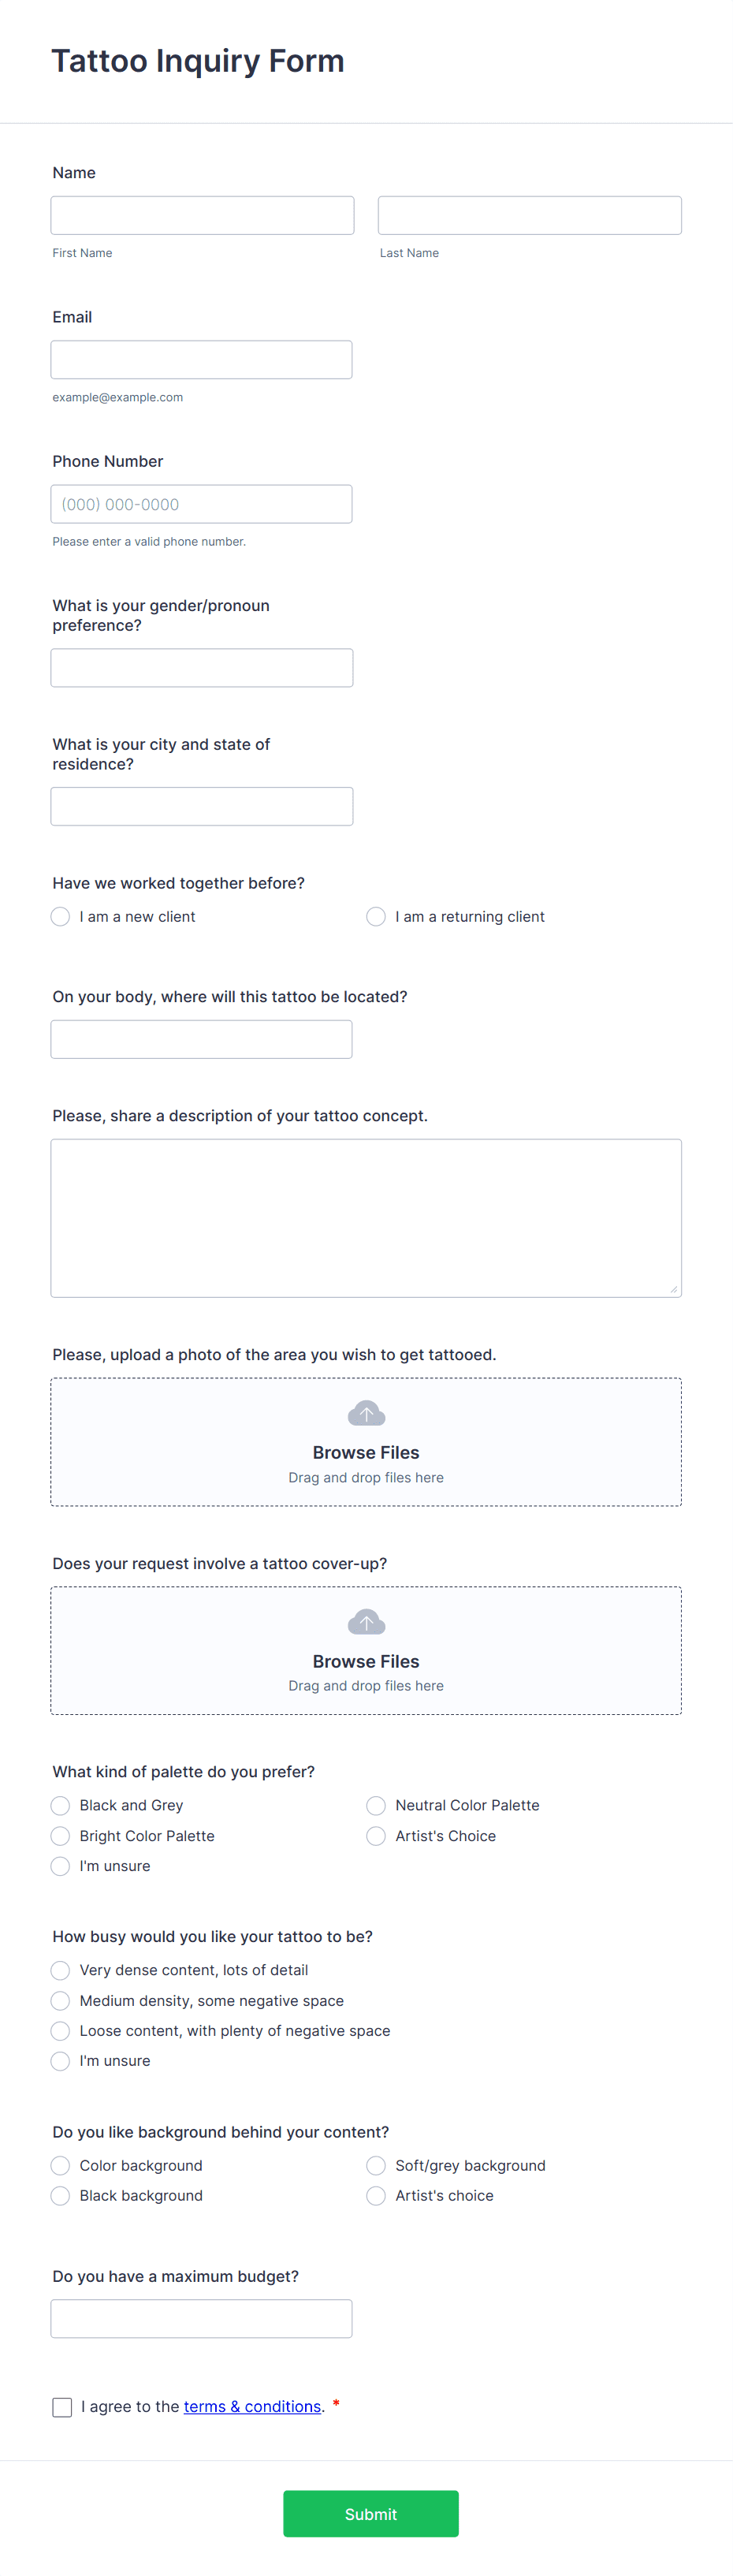
Task: Select 'Medium density, some negative space'
Action: coord(61,2001)
